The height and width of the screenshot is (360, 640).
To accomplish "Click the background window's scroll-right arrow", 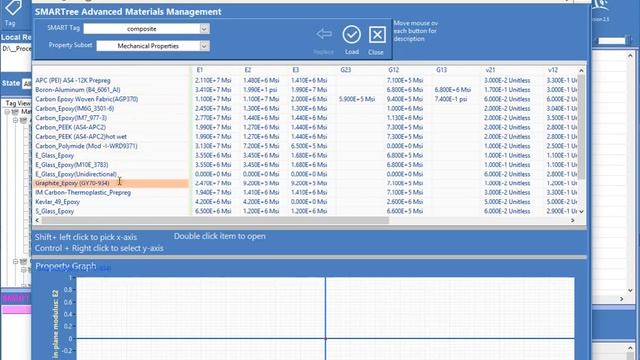I will tap(621, 299).
